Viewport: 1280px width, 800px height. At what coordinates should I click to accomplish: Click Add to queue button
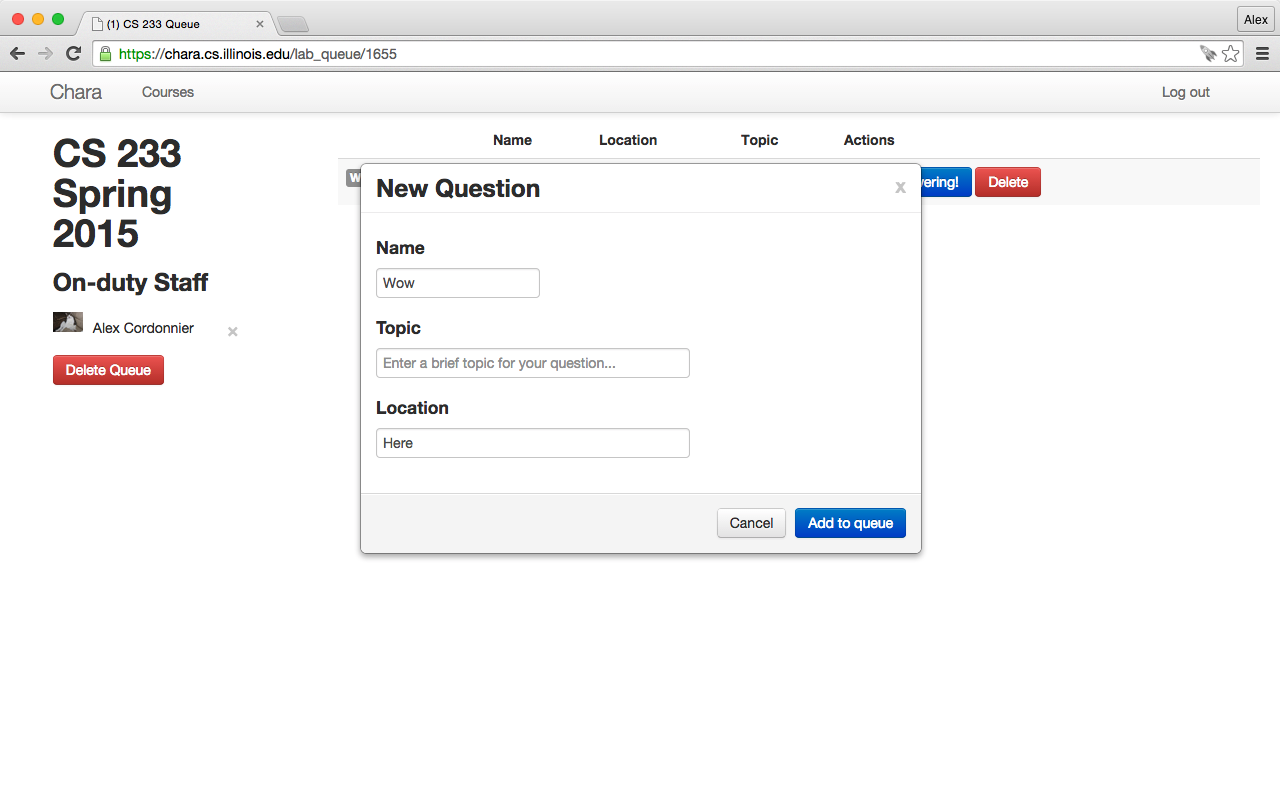tap(850, 523)
